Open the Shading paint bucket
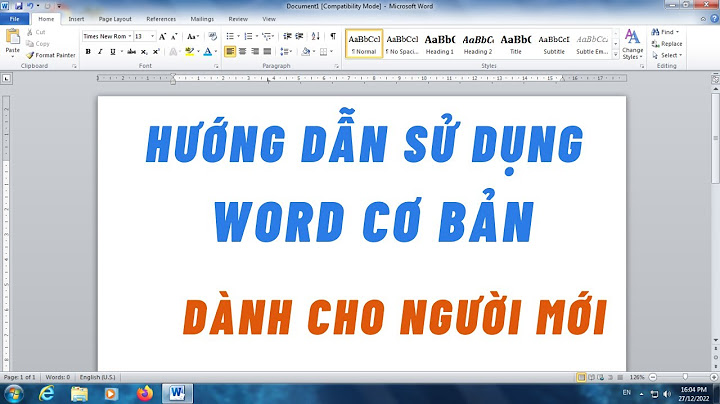The height and width of the screenshot is (404, 720). (306, 51)
